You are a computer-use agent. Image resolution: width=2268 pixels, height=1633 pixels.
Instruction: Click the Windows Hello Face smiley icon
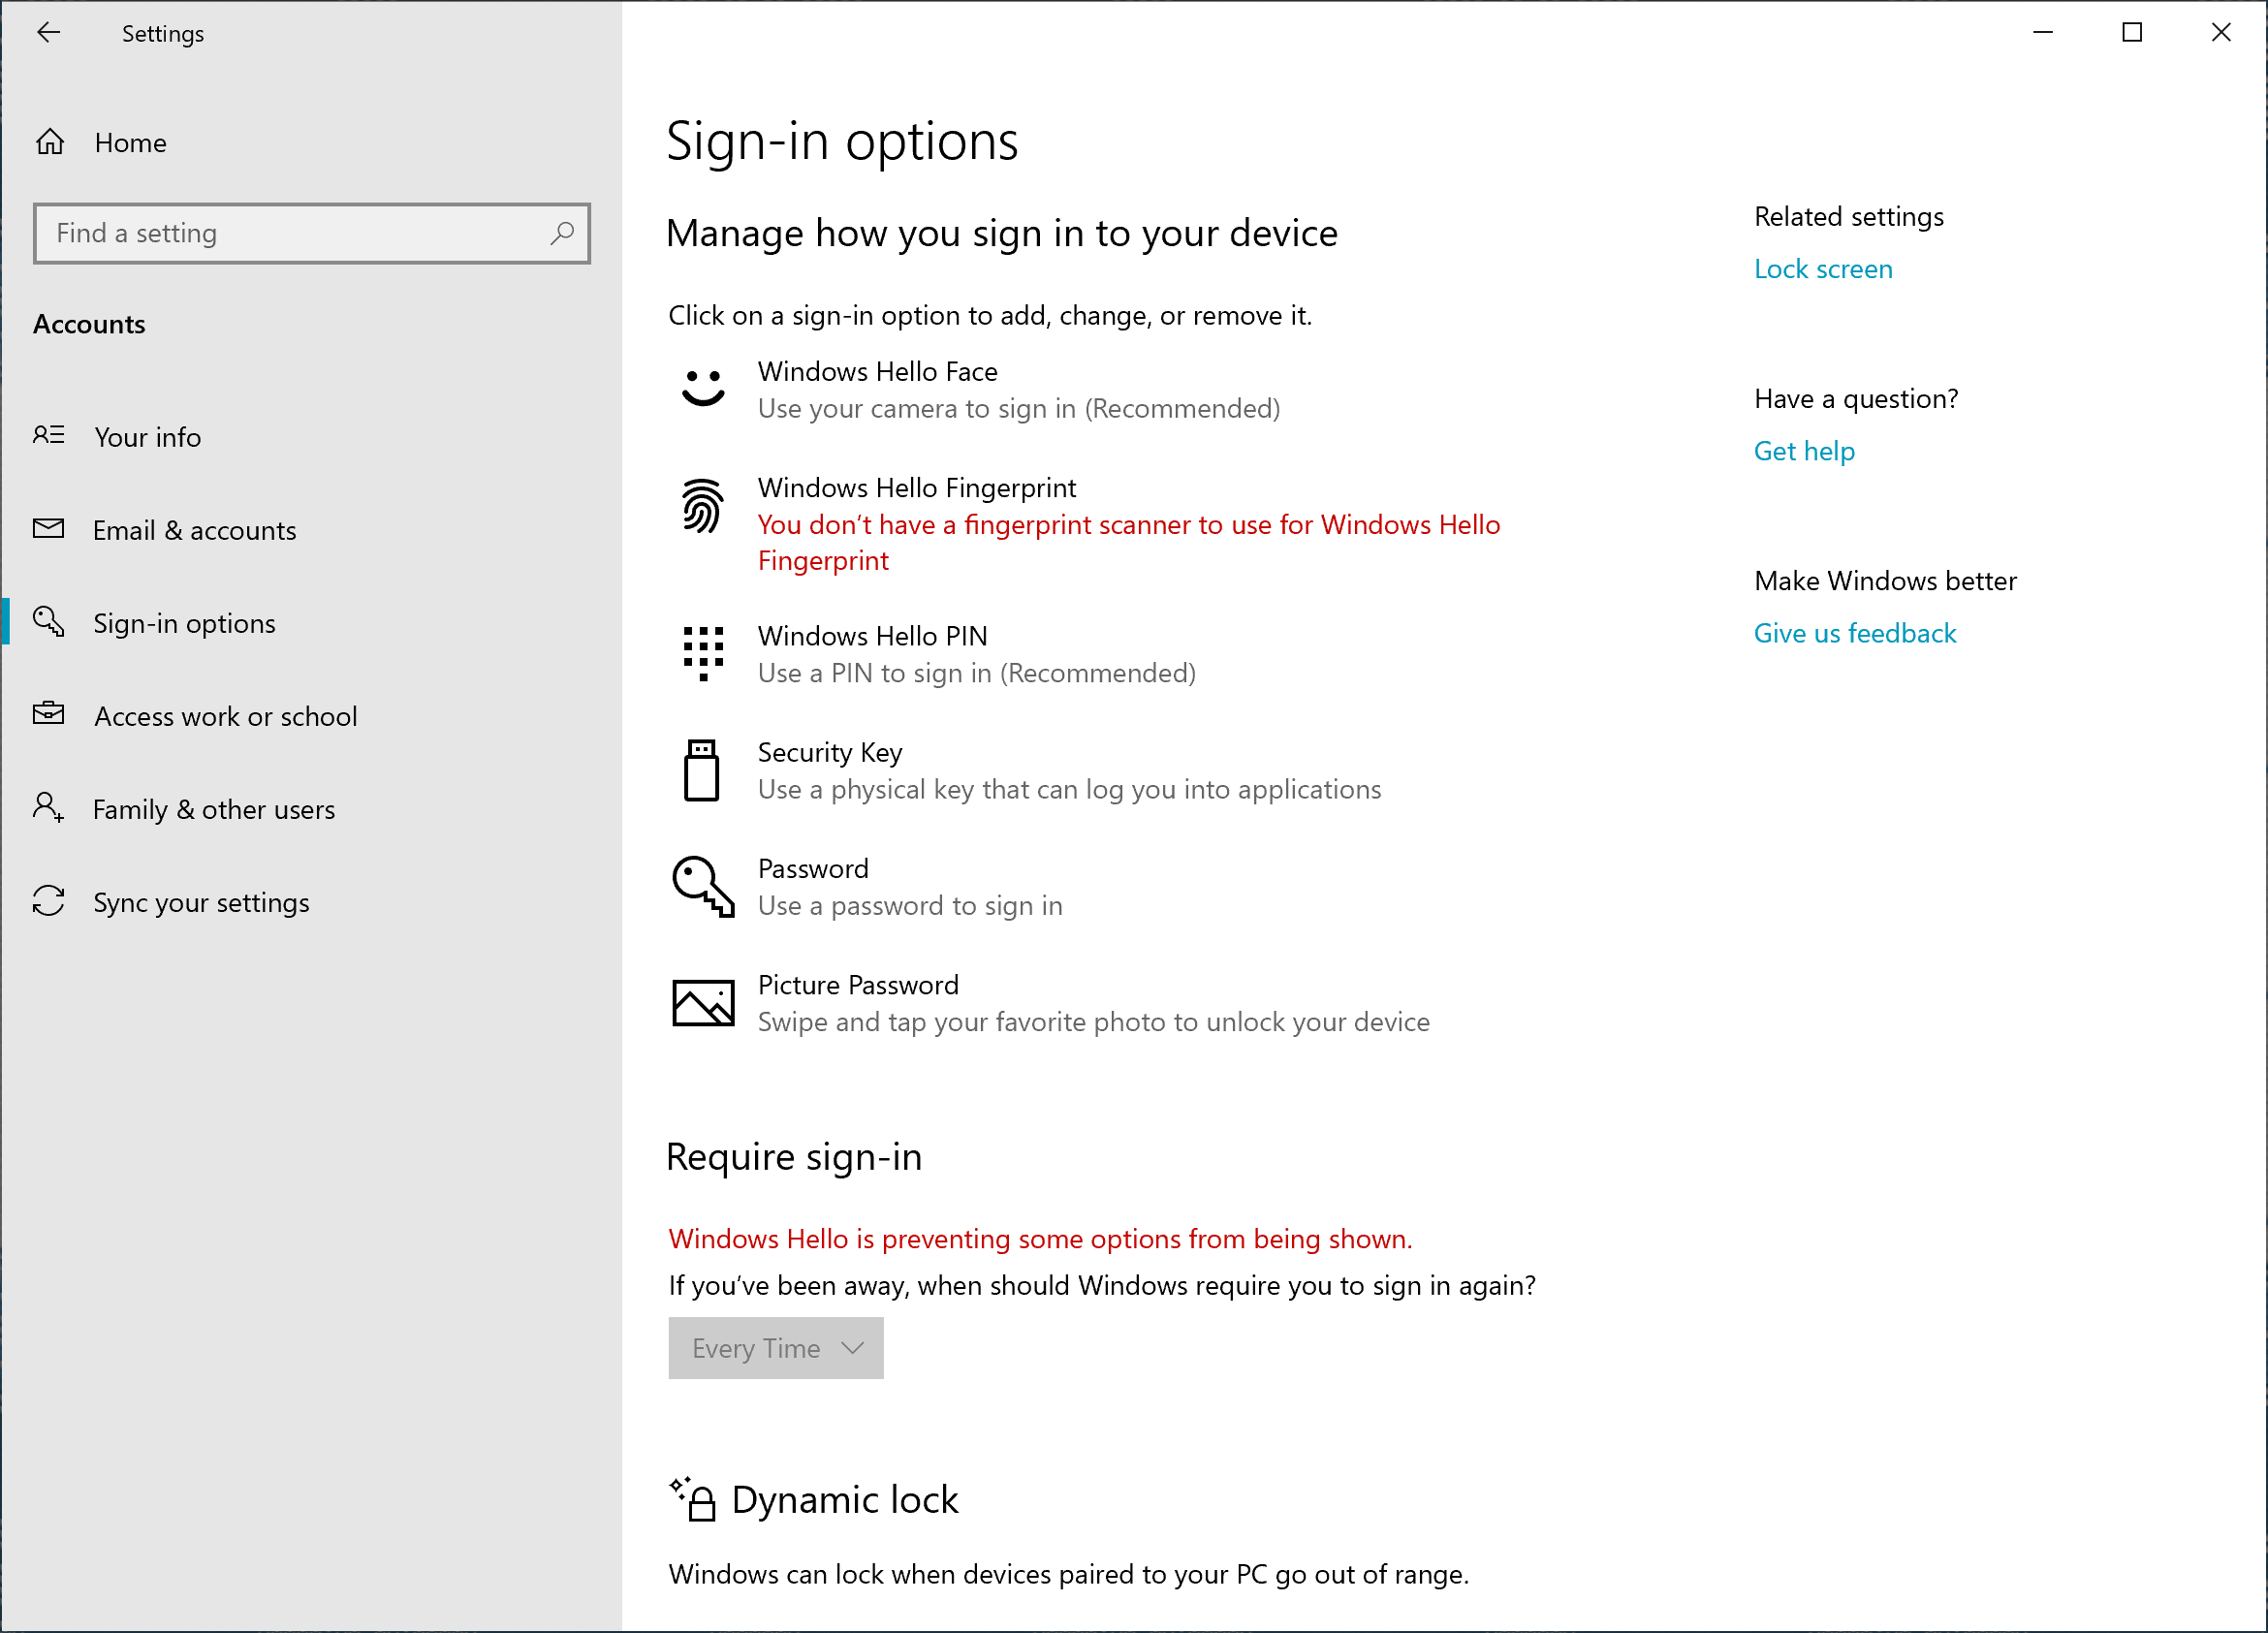tap(702, 388)
